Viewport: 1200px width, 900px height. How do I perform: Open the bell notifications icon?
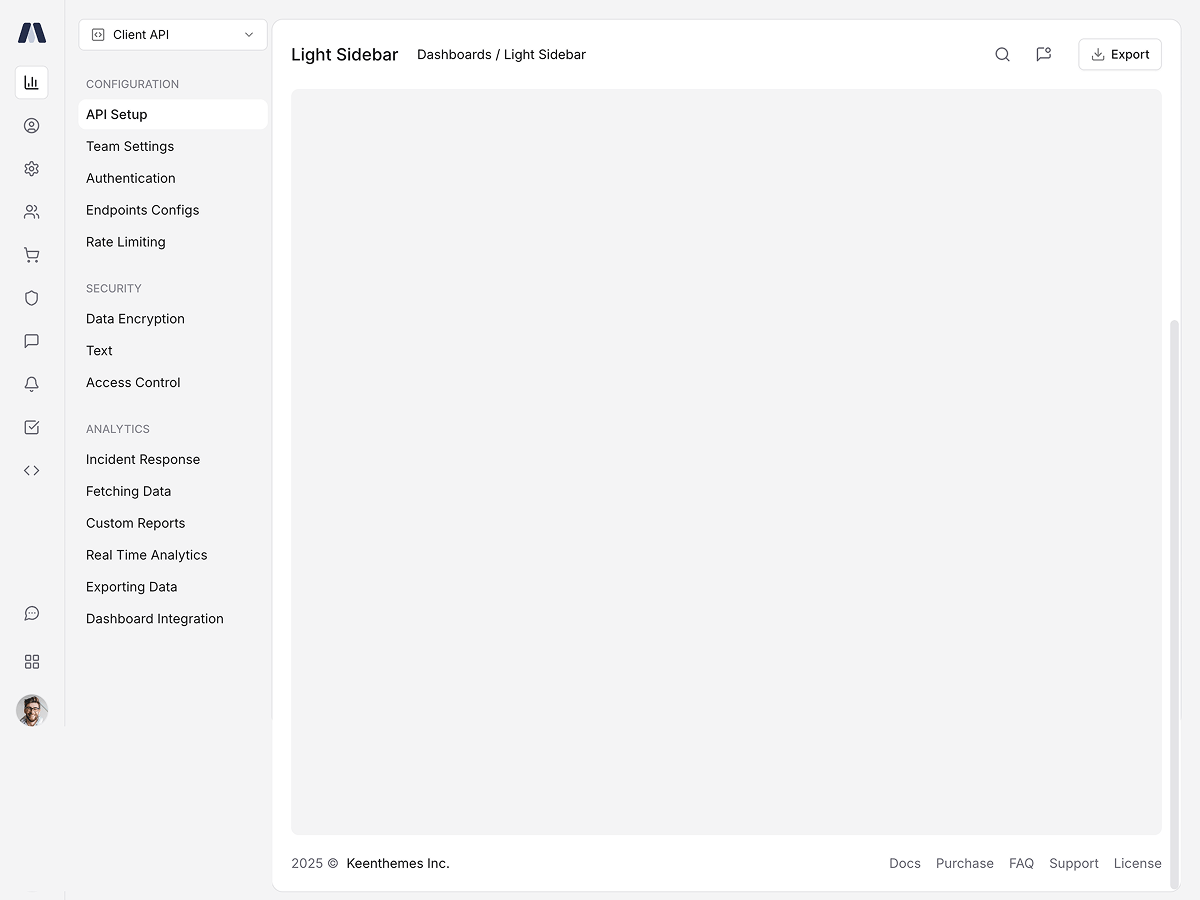click(31, 384)
